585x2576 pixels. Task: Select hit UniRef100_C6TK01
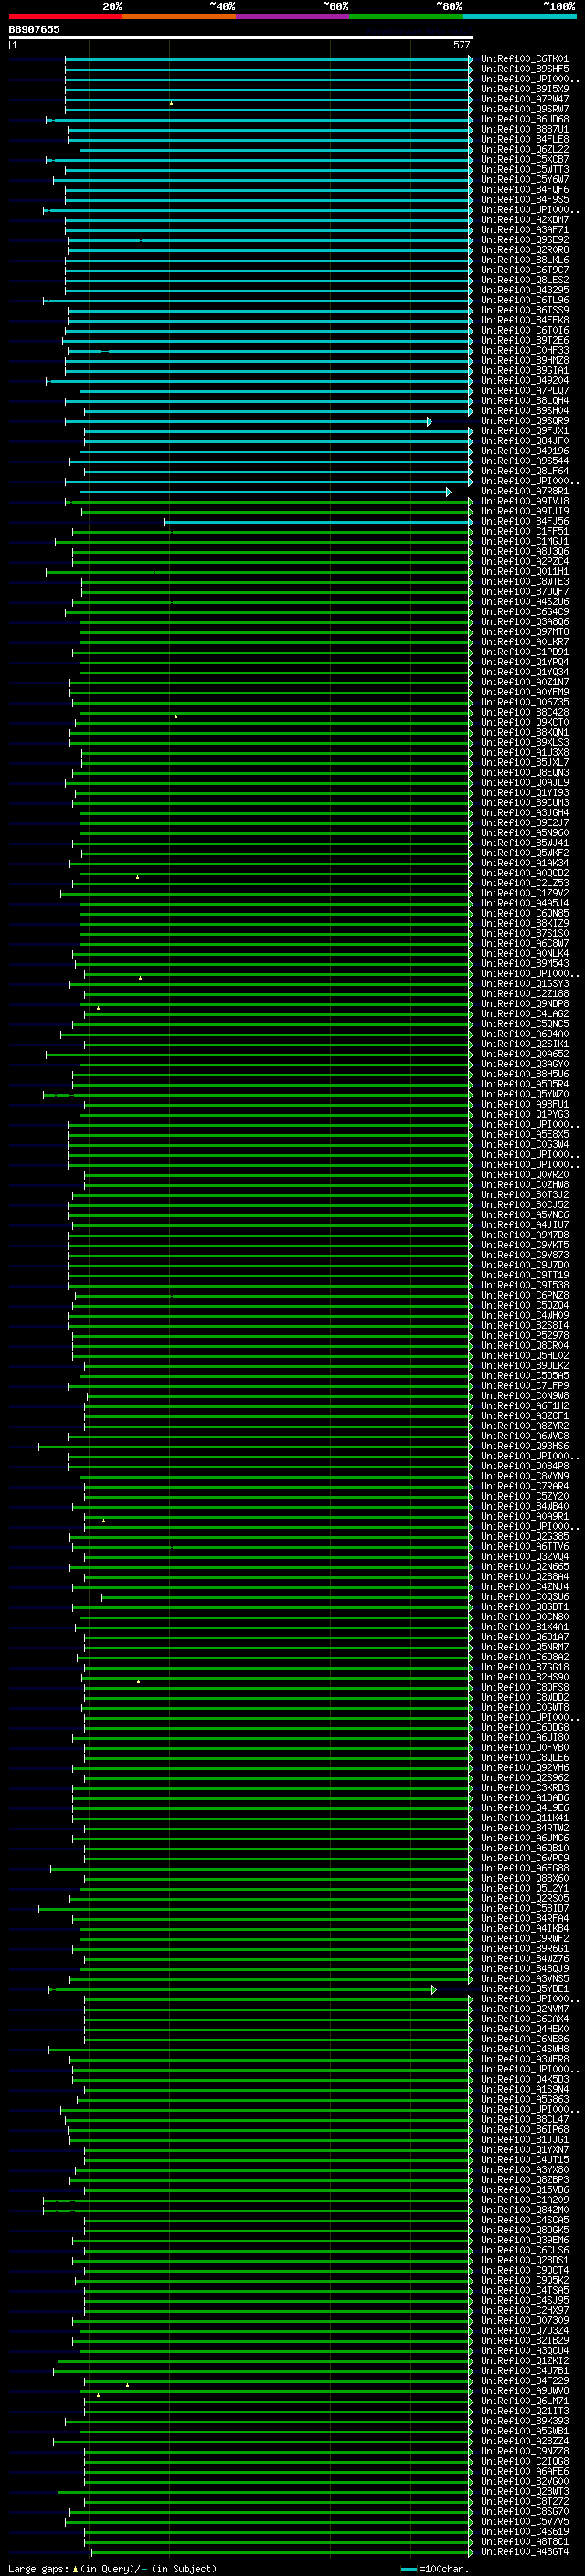point(524,59)
